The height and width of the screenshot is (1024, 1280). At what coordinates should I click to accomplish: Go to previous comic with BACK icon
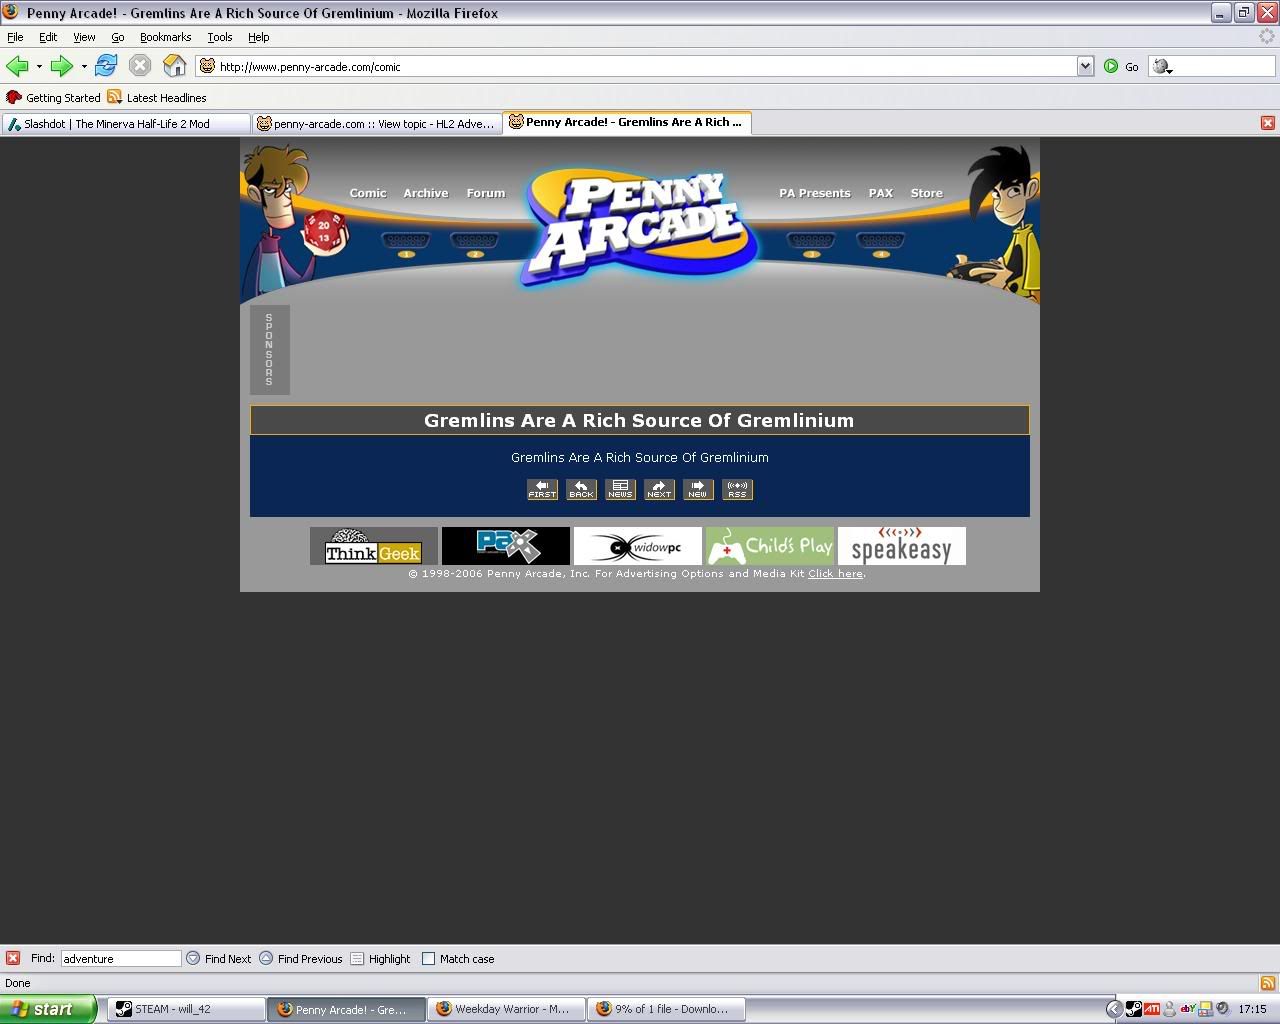tap(581, 489)
